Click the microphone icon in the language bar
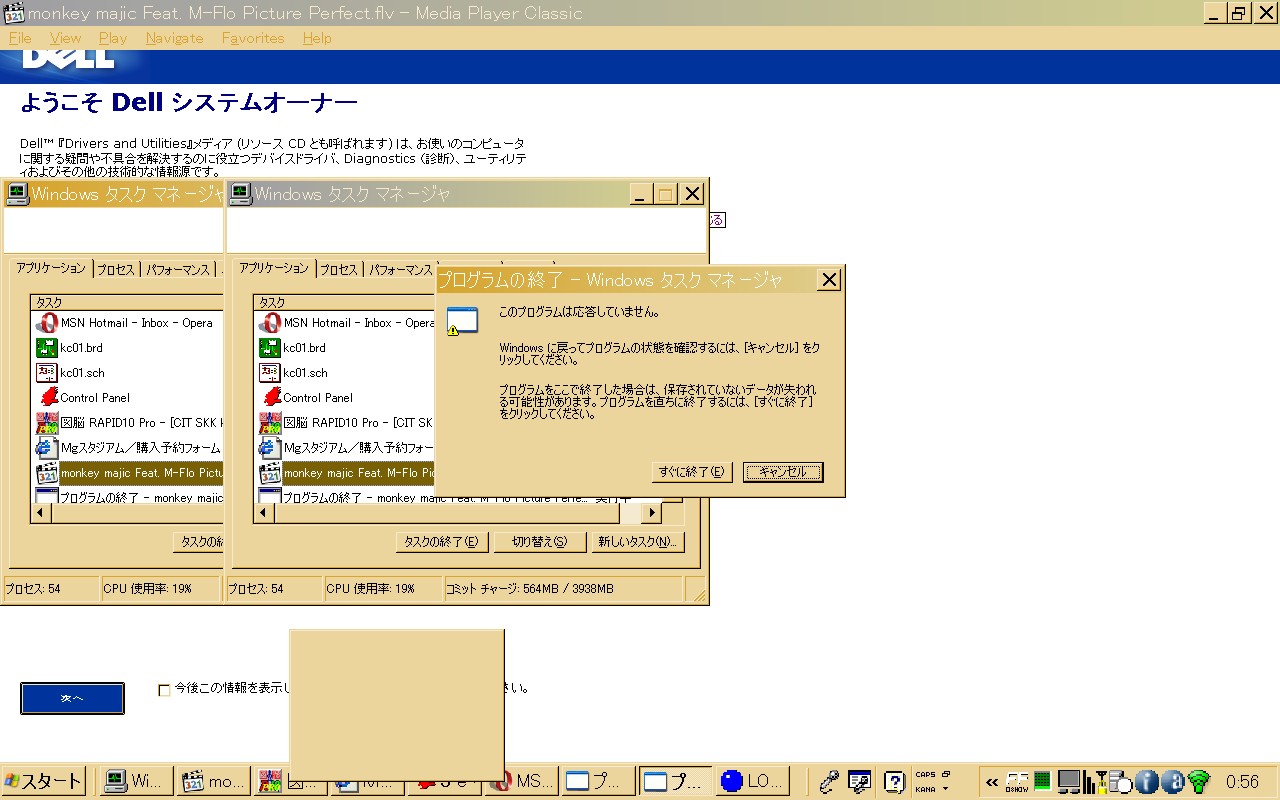This screenshot has height=800, width=1280. pyautogui.click(x=829, y=781)
